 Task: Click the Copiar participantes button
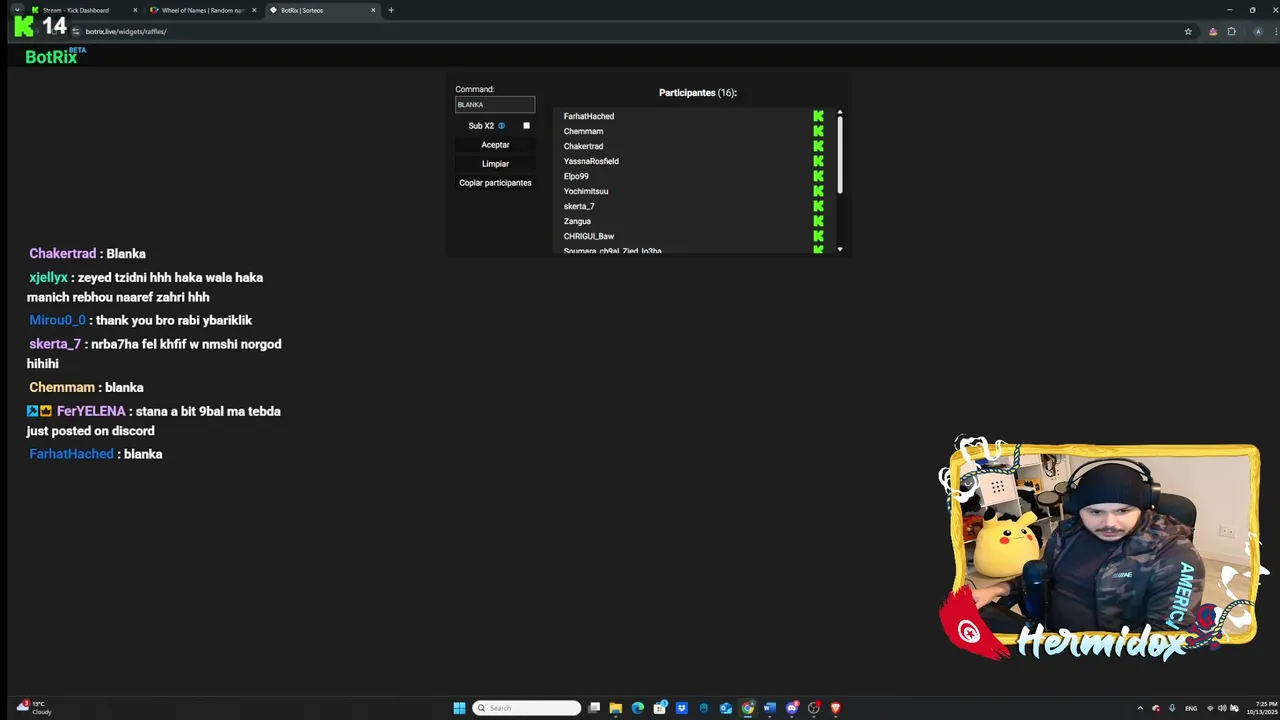495,183
